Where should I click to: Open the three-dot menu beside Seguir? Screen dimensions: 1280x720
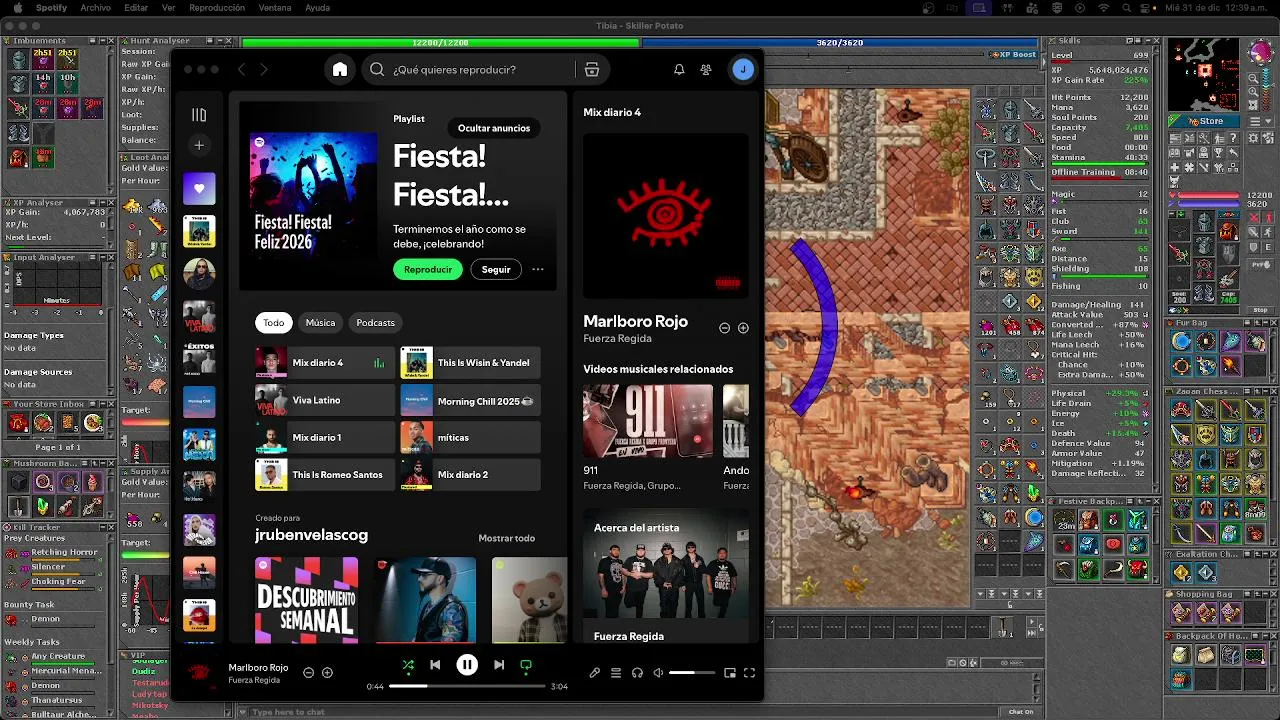coord(538,269)
